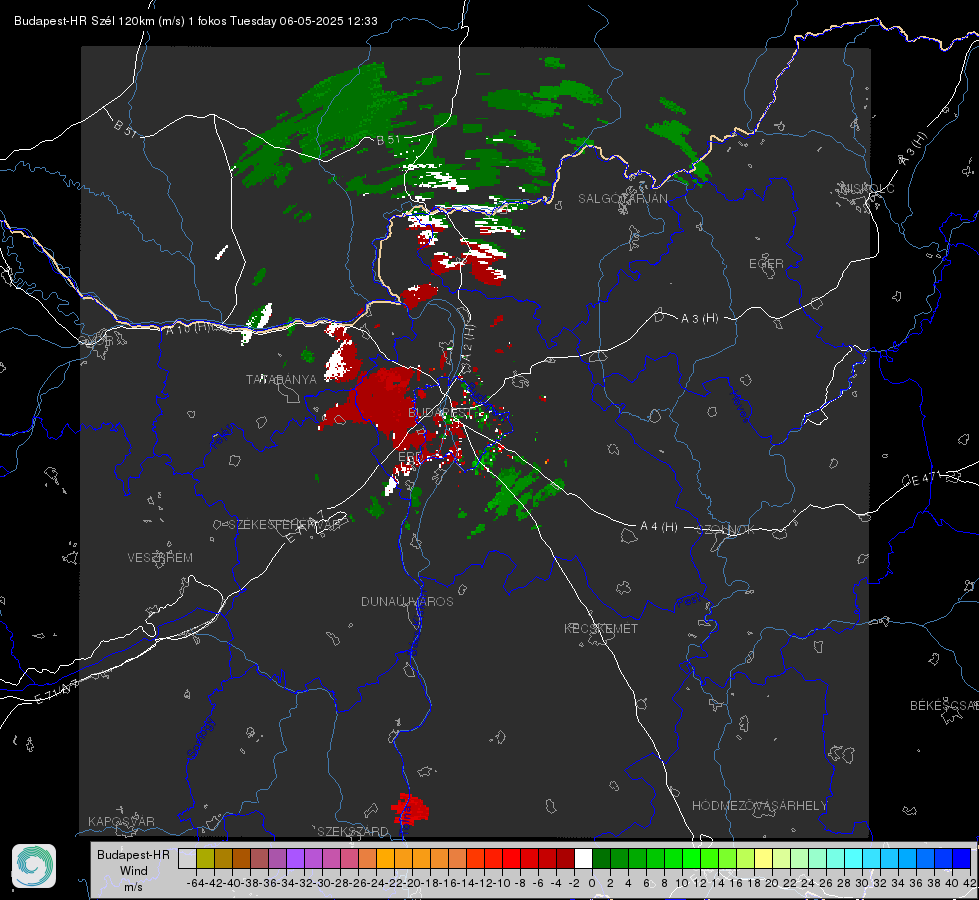Click the EGER city label
The height and width of the screenshot is (900, 979).
[x=766, y=264]
